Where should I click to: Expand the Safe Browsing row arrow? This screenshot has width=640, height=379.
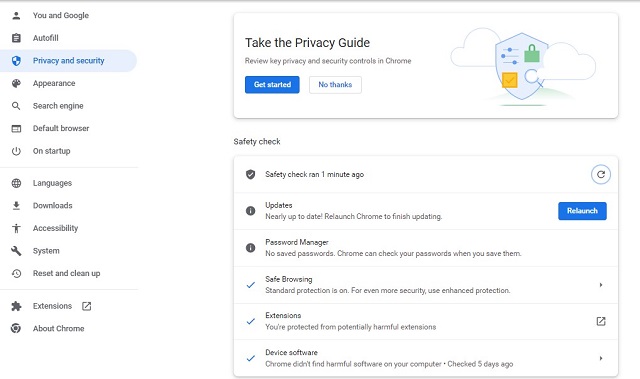click(x=601, y=285)
